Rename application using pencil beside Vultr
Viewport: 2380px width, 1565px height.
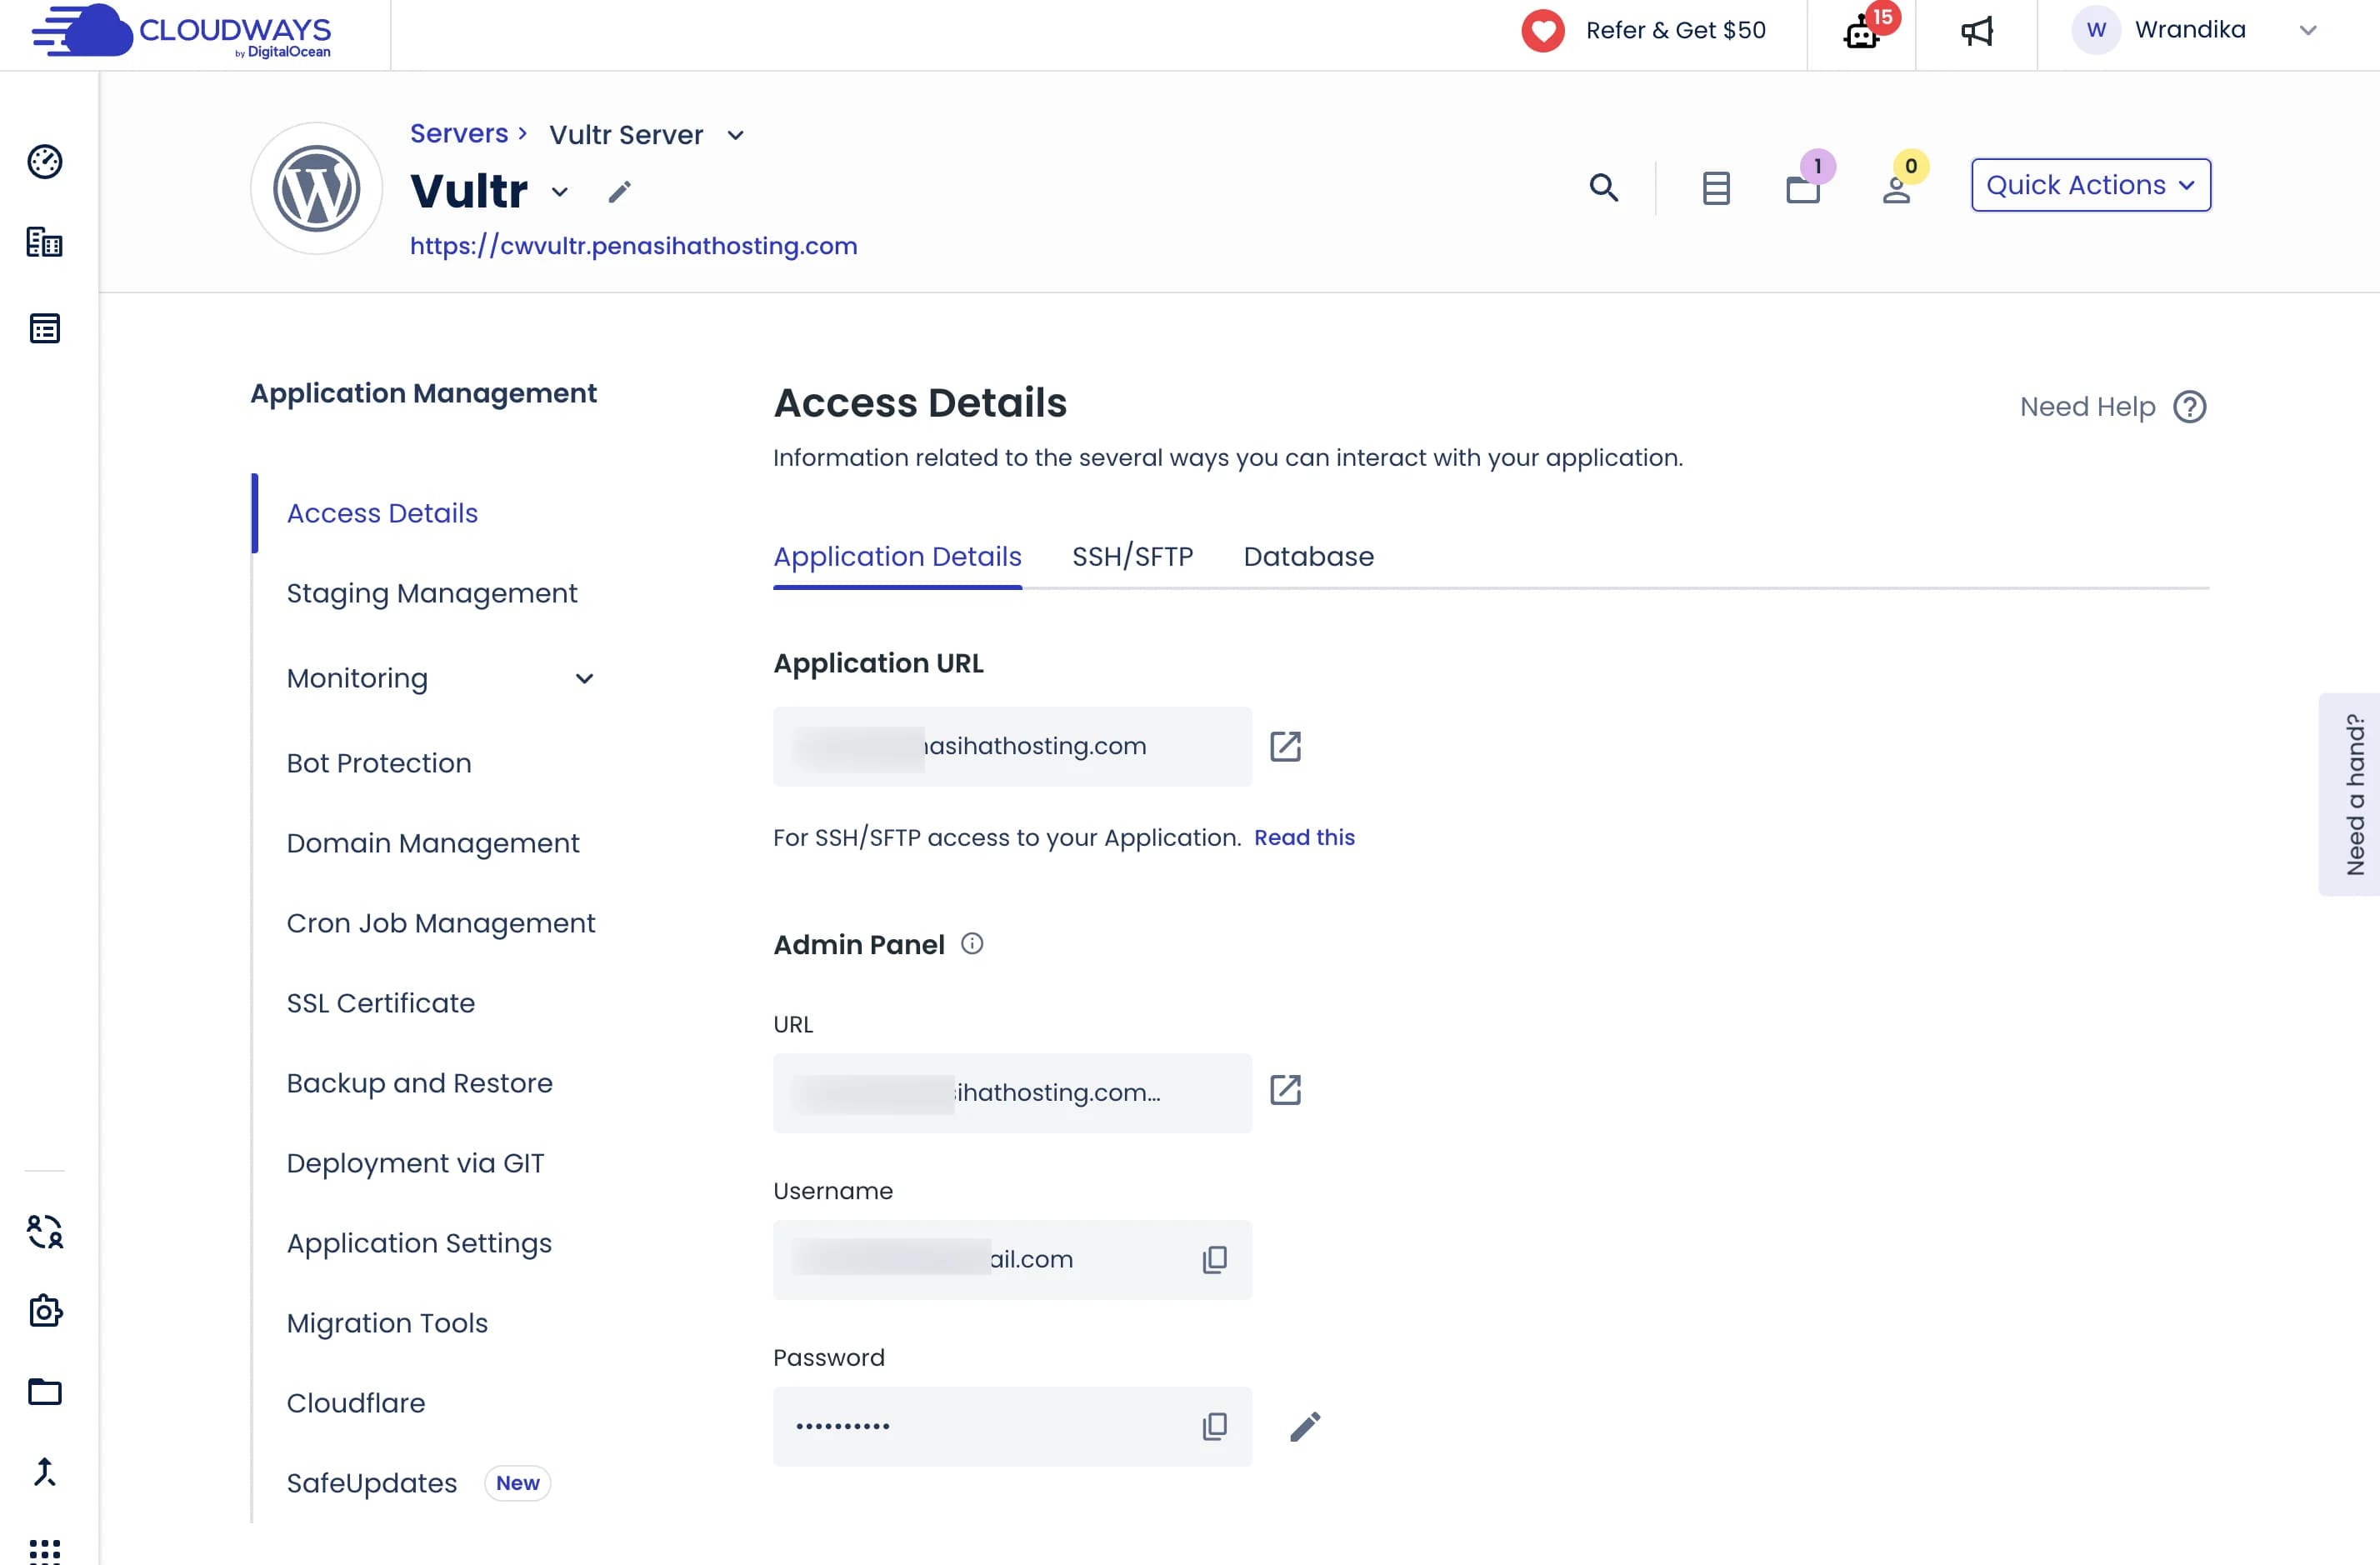[620, 191]
